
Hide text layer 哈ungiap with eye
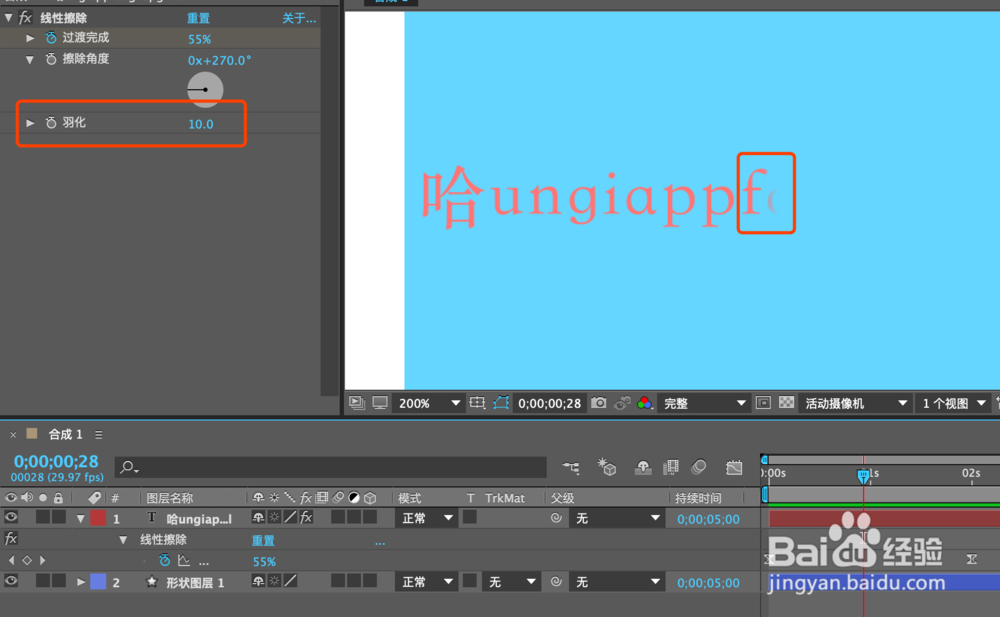tap(11, 517)
